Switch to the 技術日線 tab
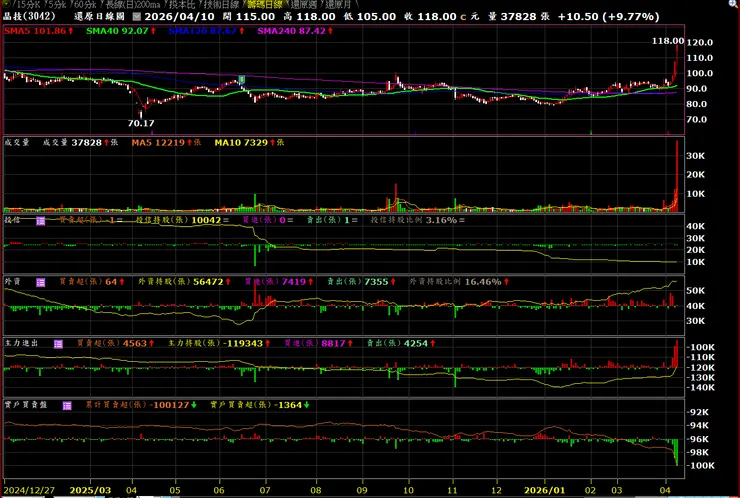The height and width of the screenshot is (498, 740). 222,5
